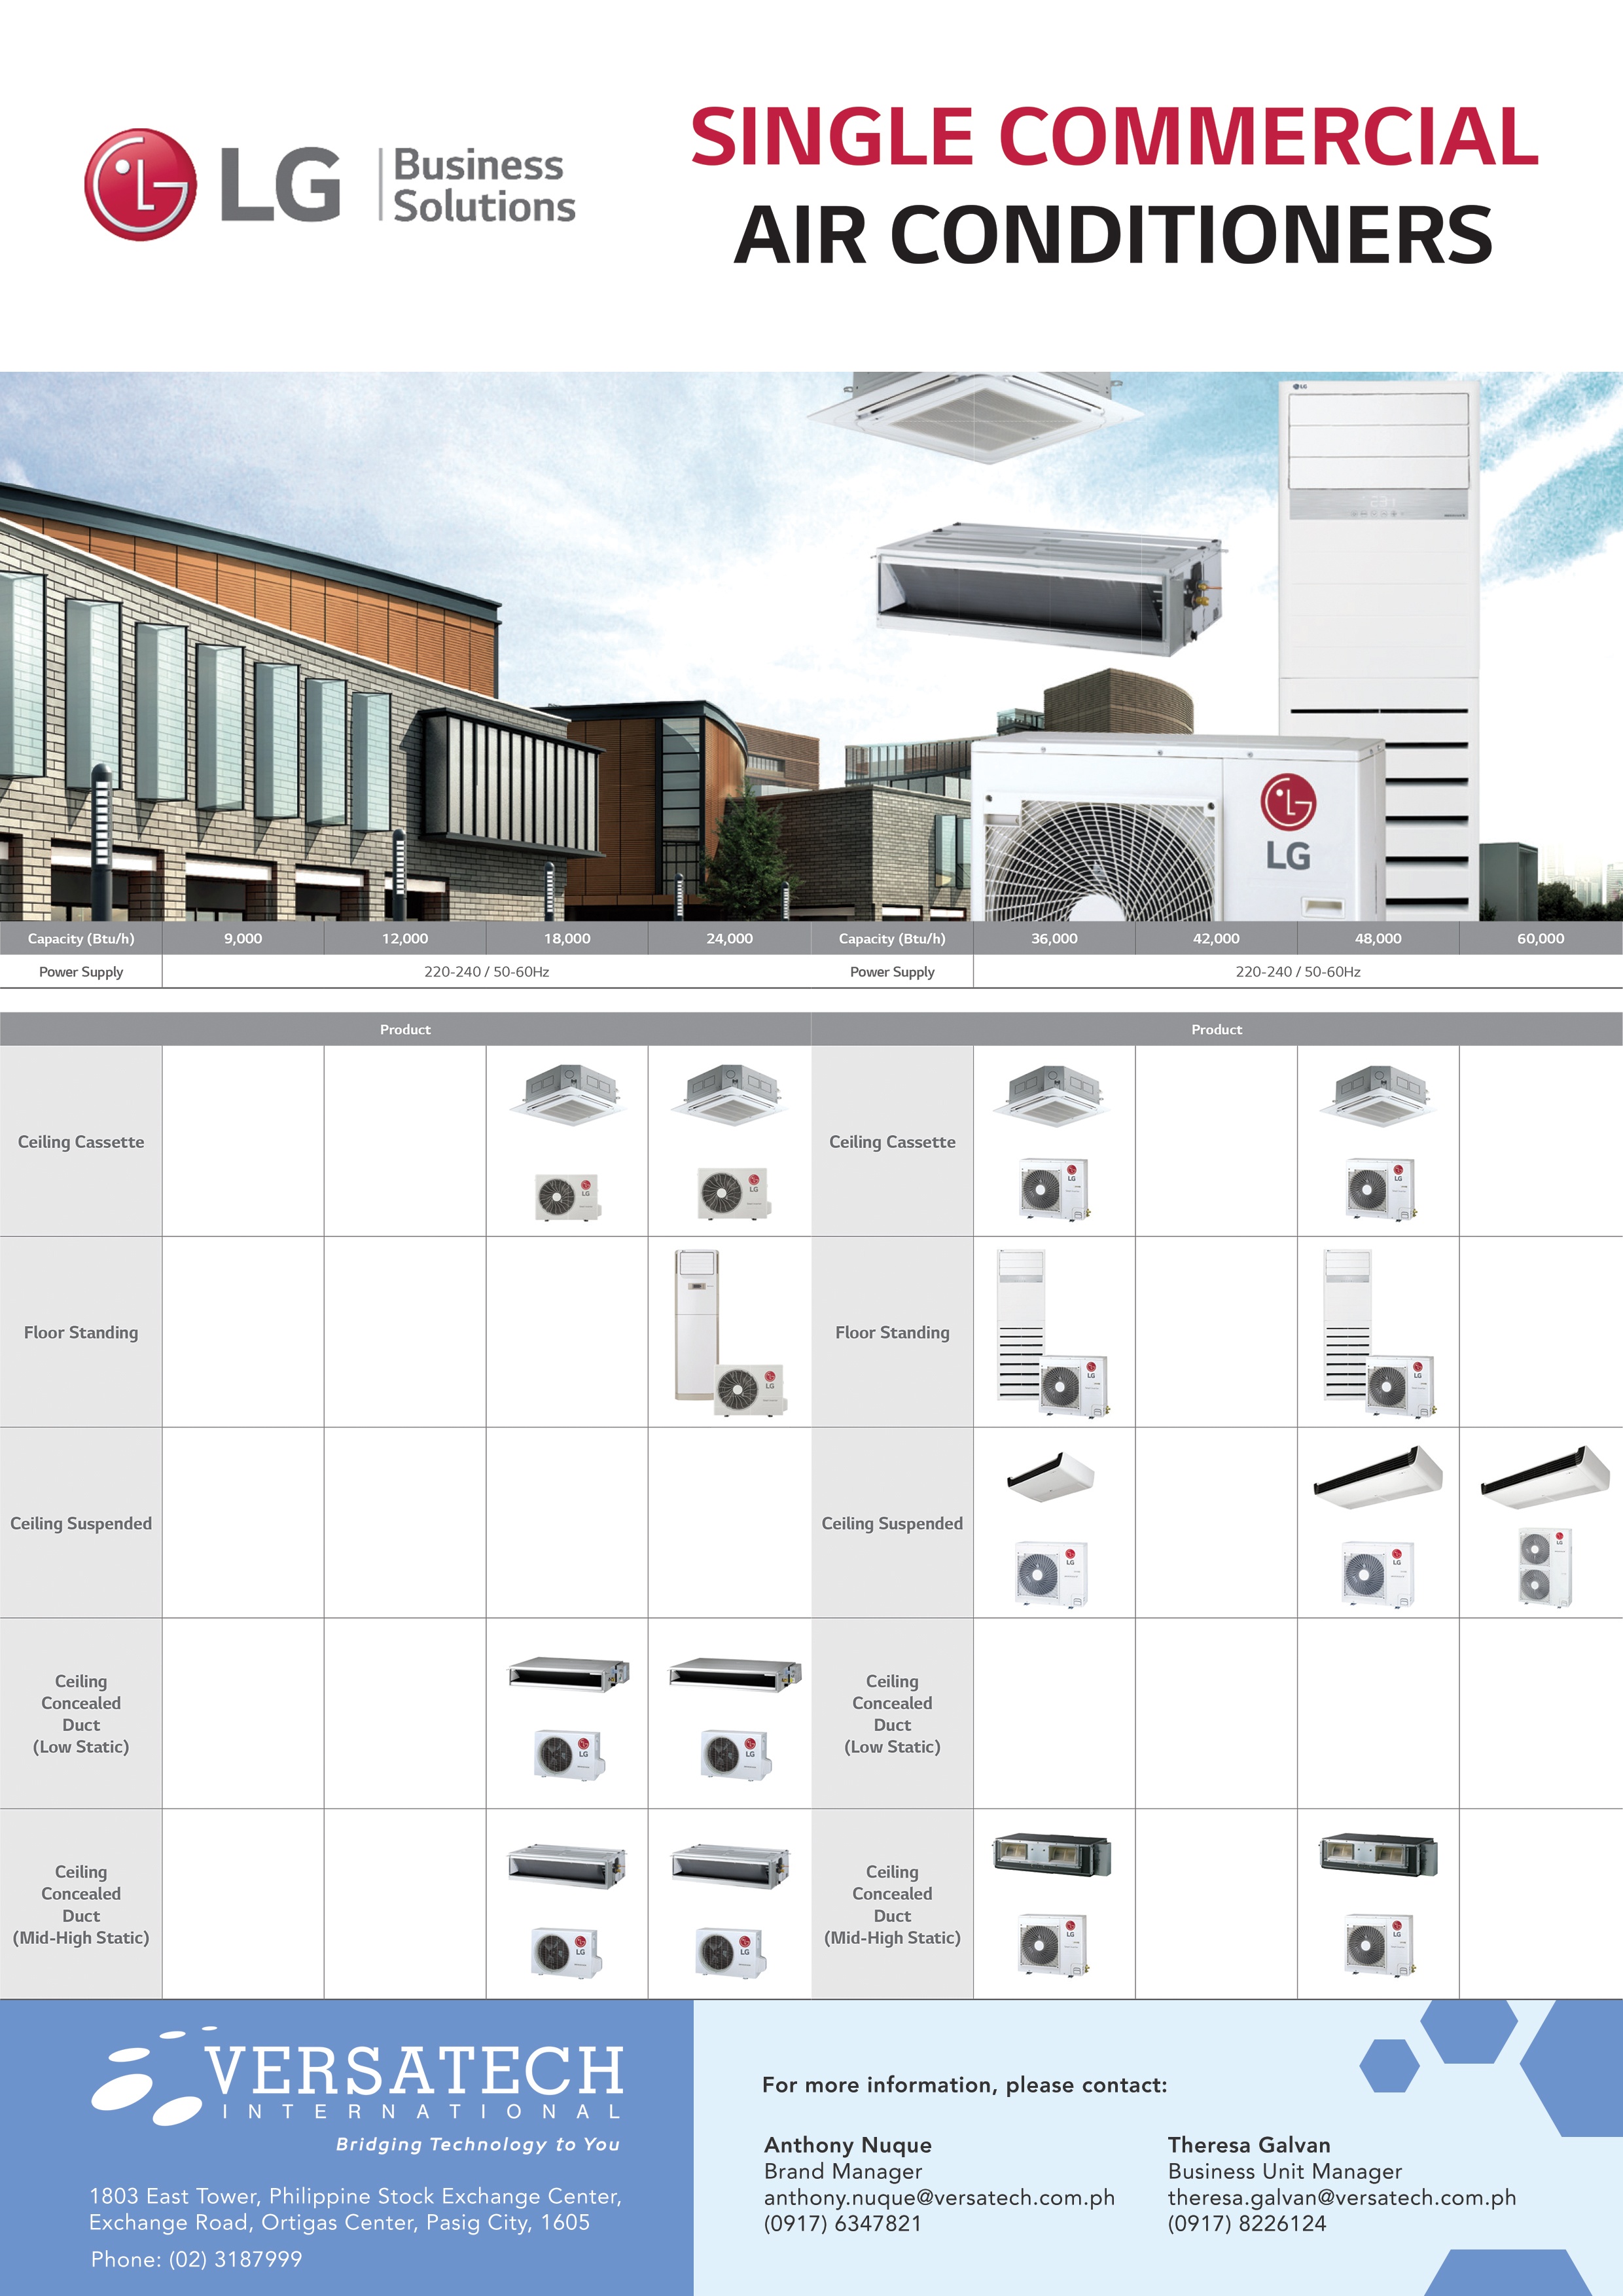Select the 36,000 Btu ceiling cassette indoor unit
This screenshot has width=1623, height=2296.
pos(1053,1095)
